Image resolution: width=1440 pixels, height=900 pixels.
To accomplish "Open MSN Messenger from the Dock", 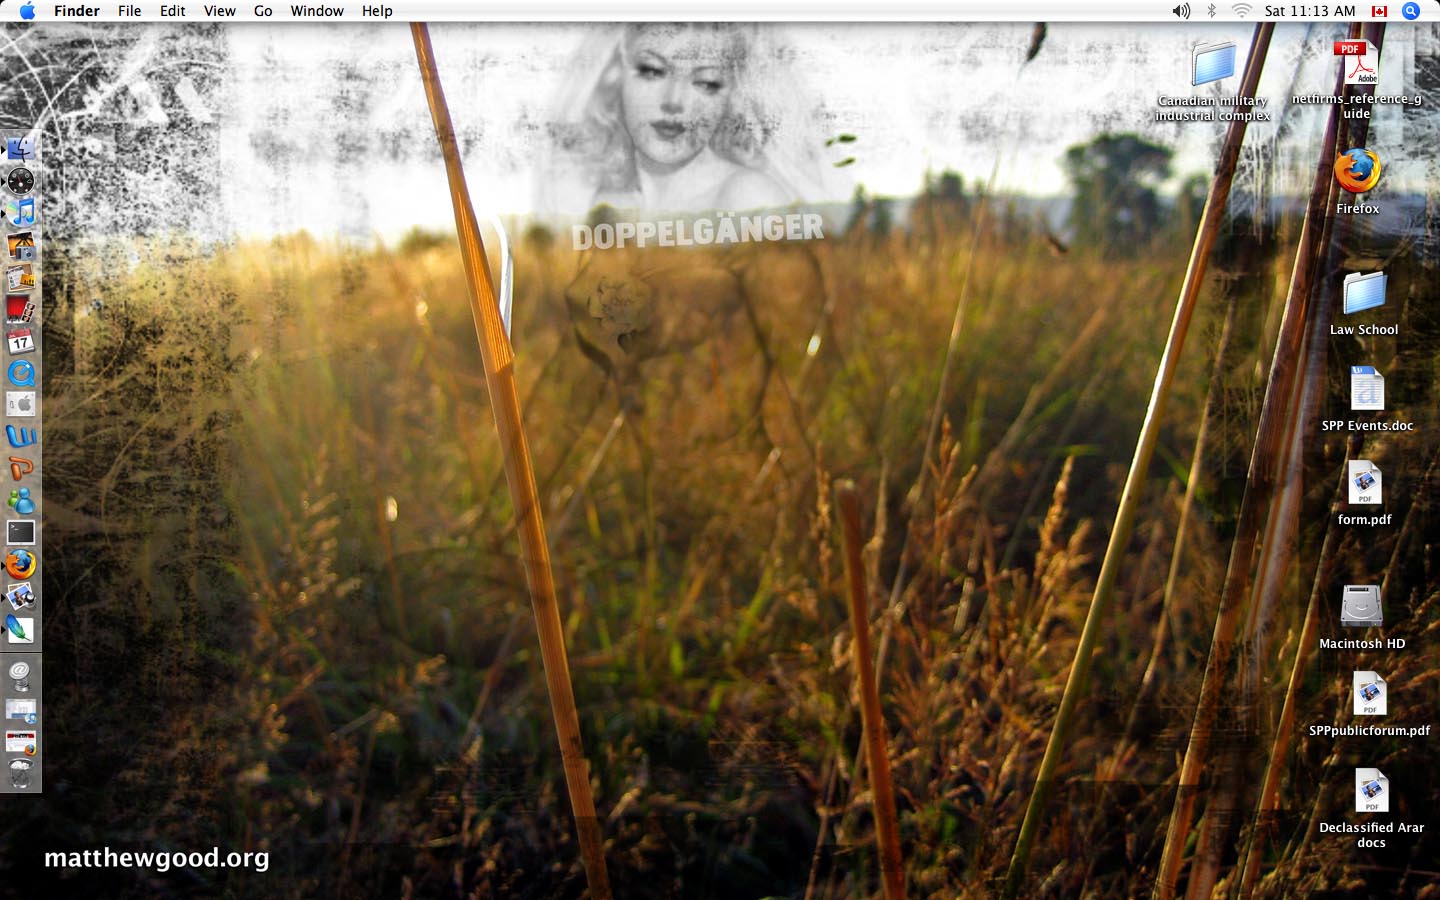I will 21,500.
